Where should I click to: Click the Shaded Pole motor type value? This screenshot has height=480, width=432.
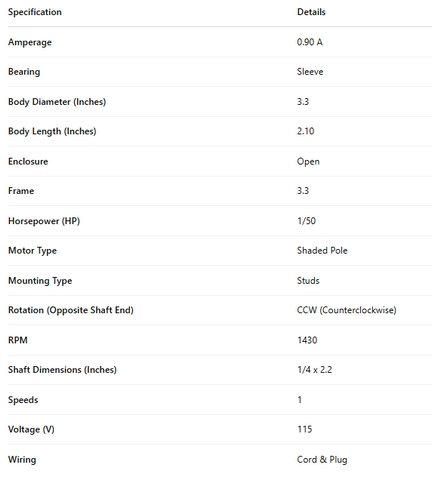pyautogui.click(x=322, y=251)
